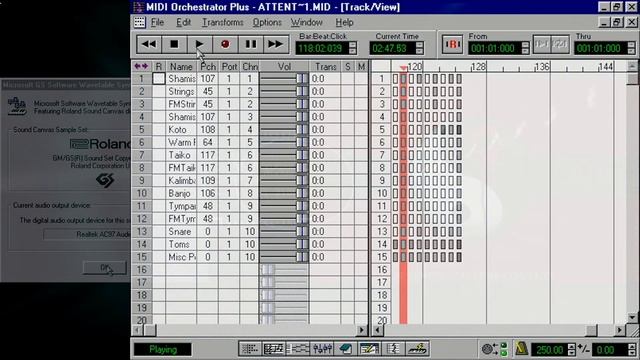Select track row number 13
This screenshot has width=640, height=360.
coord(142,231)
